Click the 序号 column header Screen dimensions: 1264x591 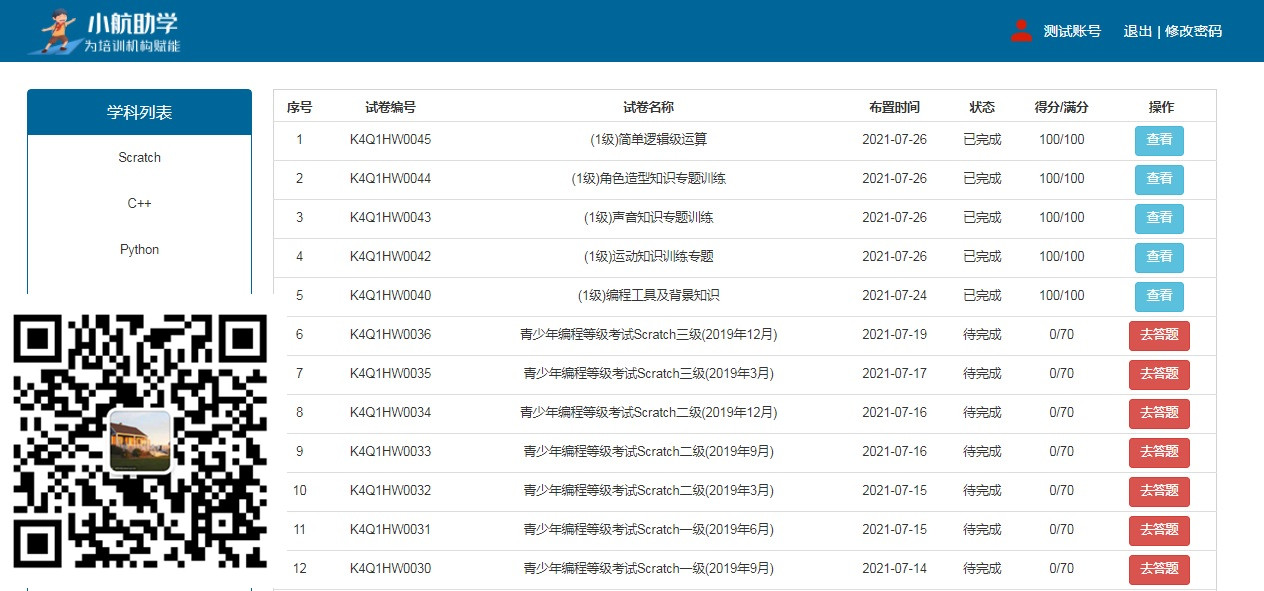(x=299, y=107)
